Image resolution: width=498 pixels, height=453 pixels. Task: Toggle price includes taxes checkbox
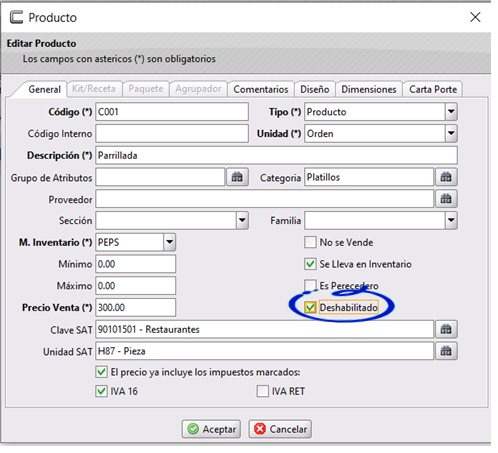(101, 372)
